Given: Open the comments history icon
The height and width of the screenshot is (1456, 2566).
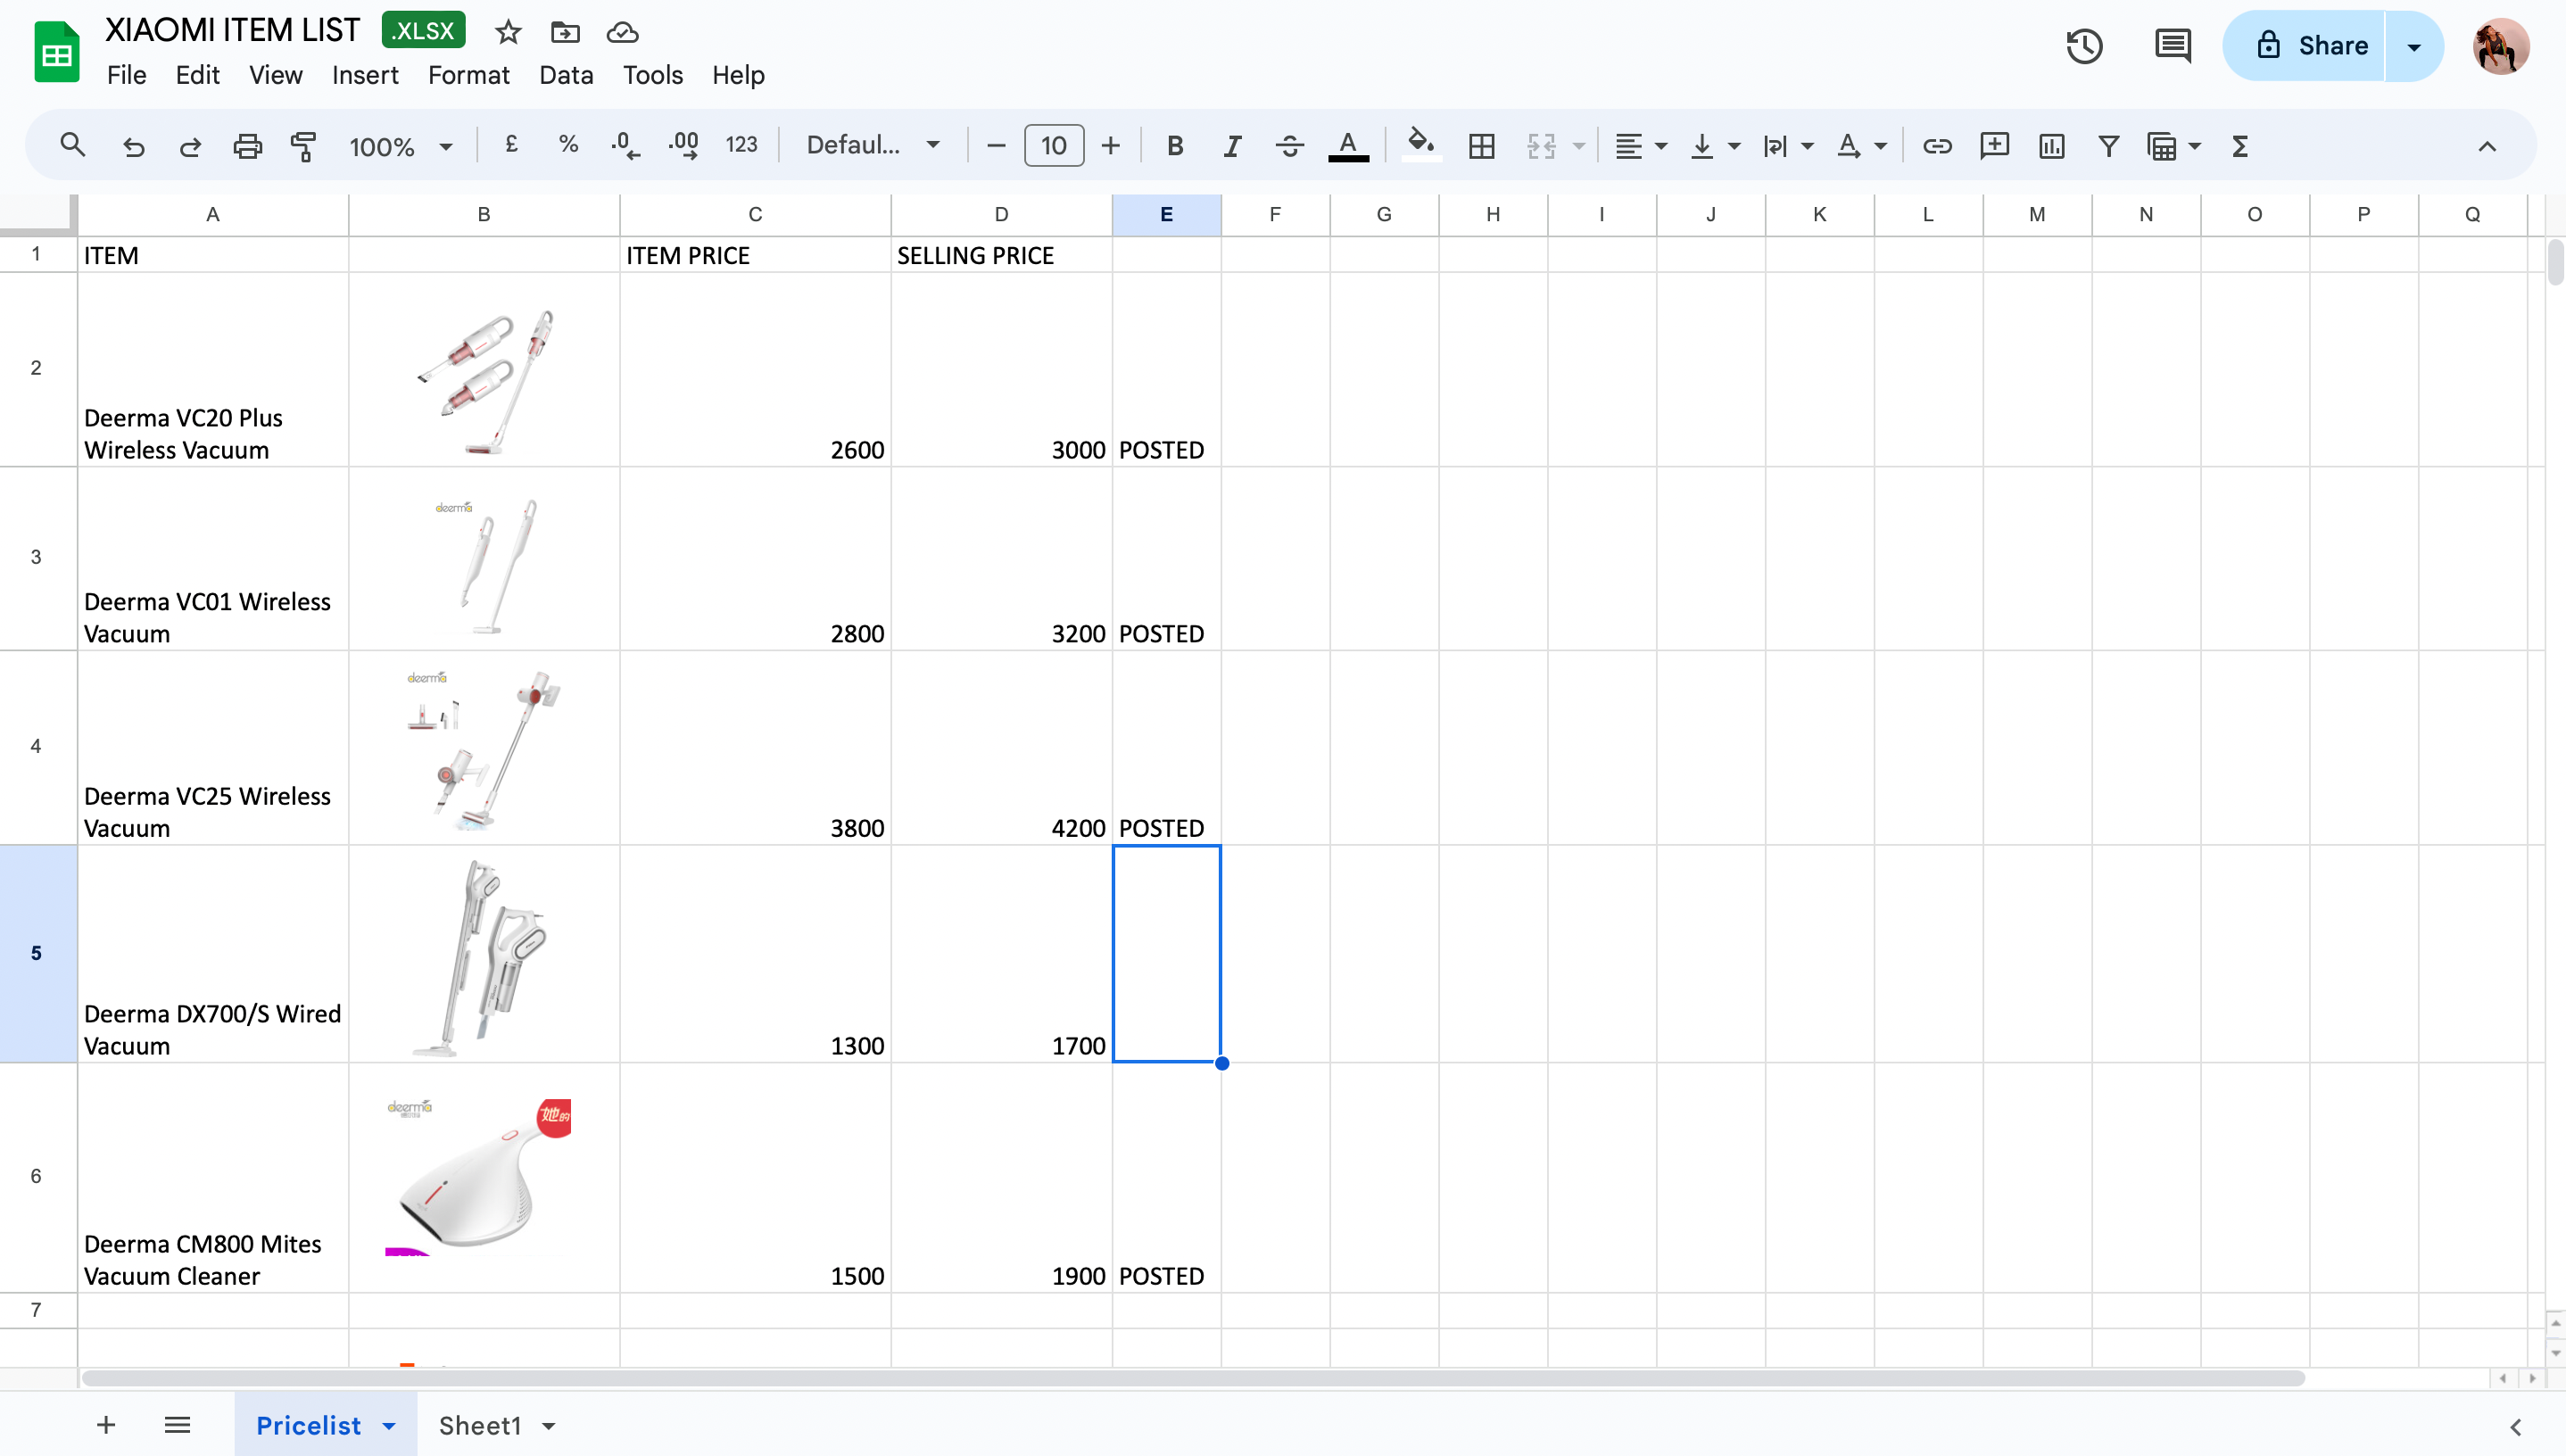Looking at the screenshot, I should coord(2172,46).
